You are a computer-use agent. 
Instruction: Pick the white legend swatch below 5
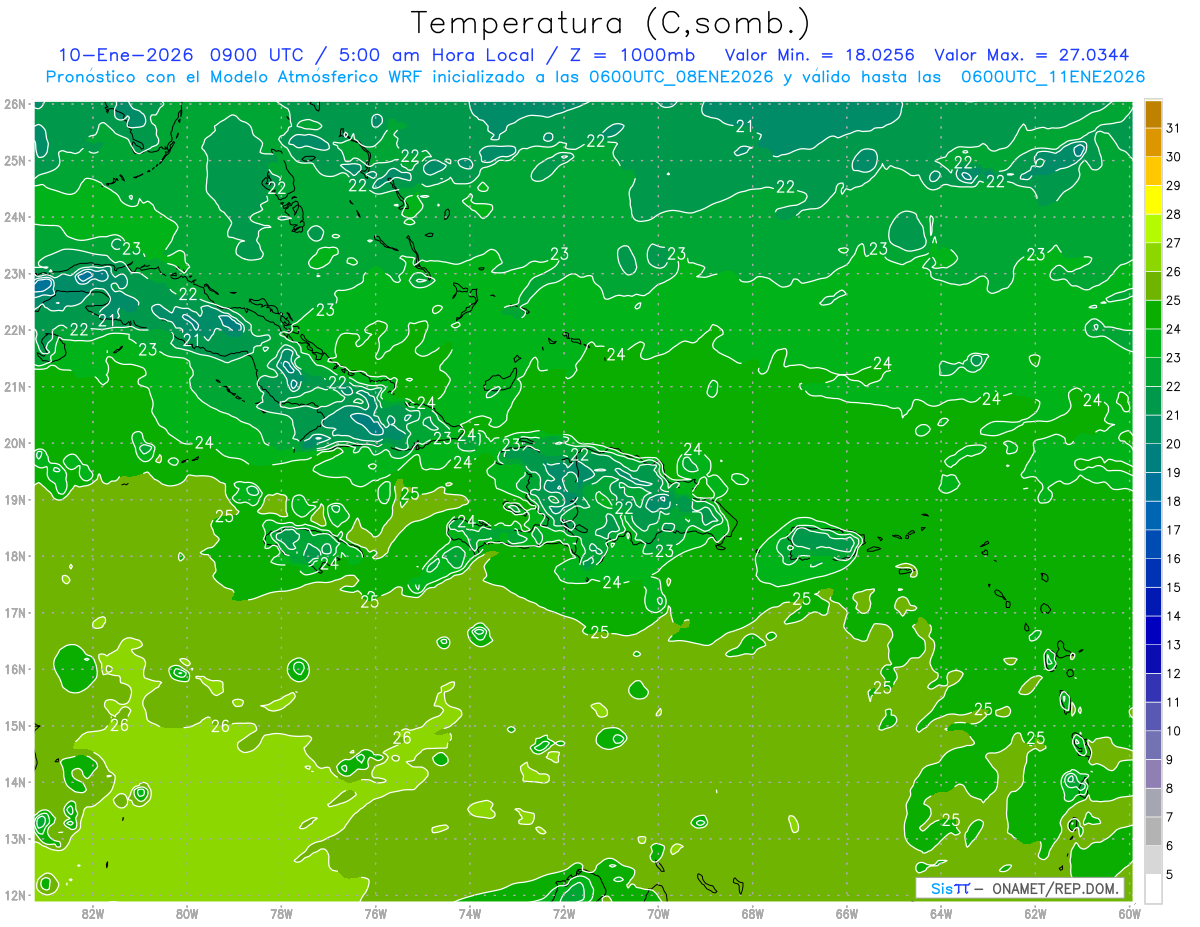[x=1153, y=888]
